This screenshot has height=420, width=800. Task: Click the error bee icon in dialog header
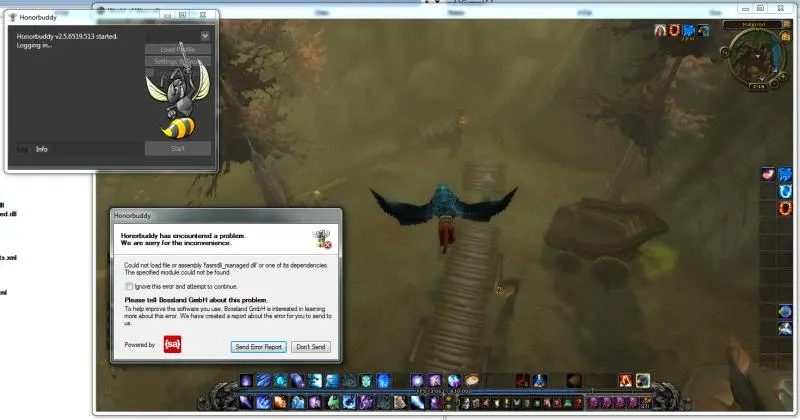tap(322, 239)
